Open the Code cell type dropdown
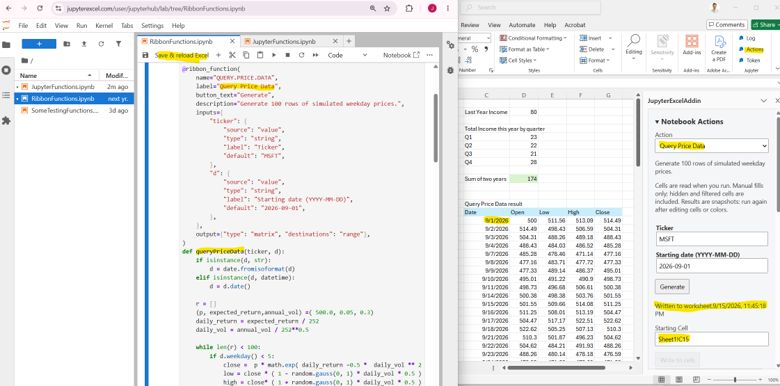The width and height of the screenshot is (780, 386). 347,55
